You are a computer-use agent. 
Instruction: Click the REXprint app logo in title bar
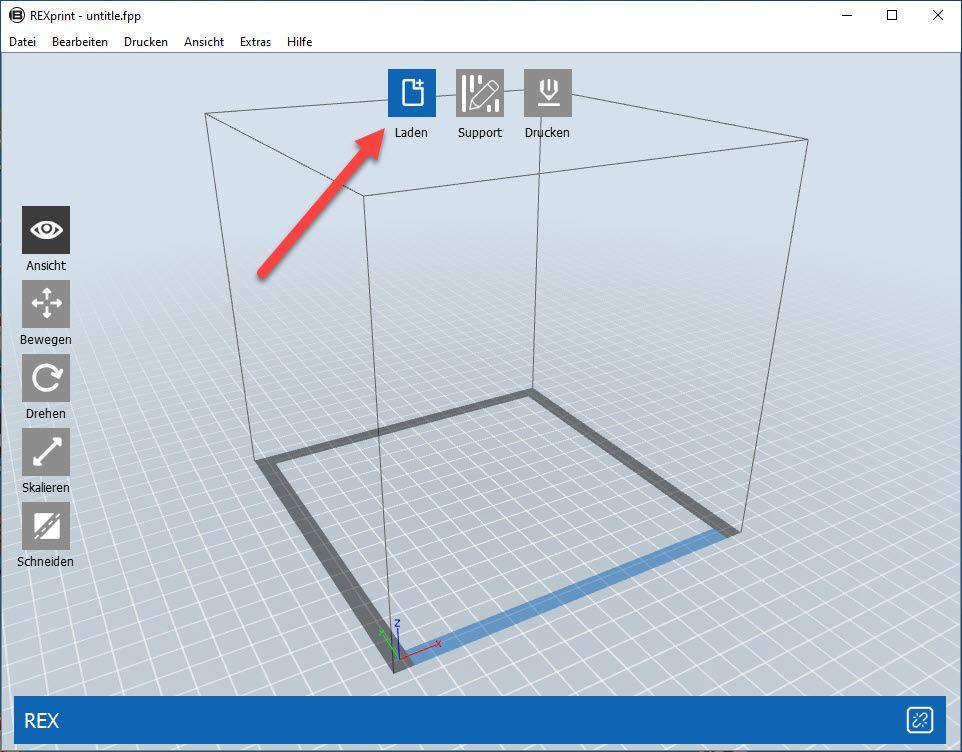pyautogui.click(x=17, y=15)
